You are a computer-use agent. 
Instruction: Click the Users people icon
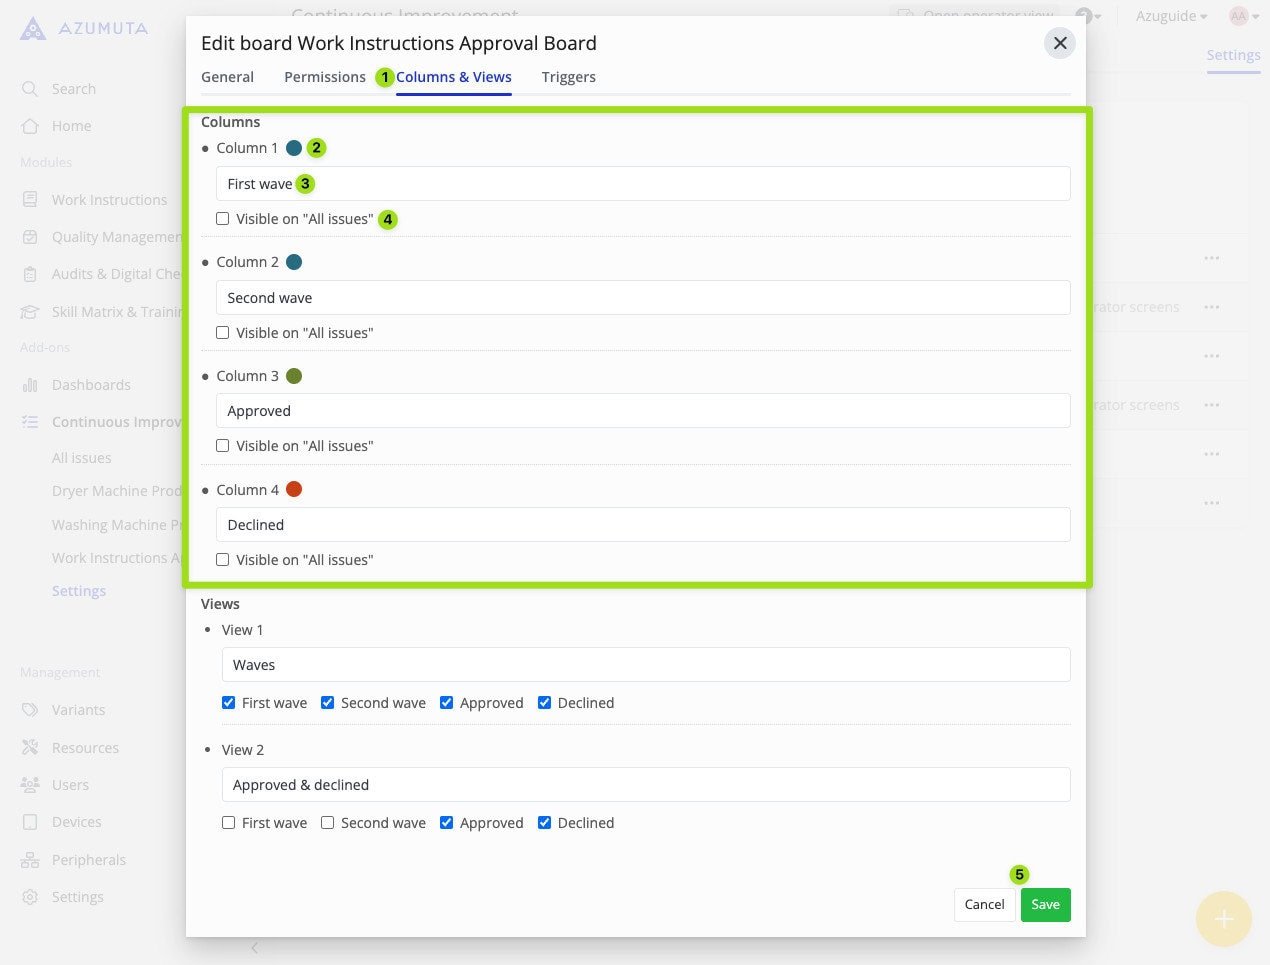(x=30, y=785)
